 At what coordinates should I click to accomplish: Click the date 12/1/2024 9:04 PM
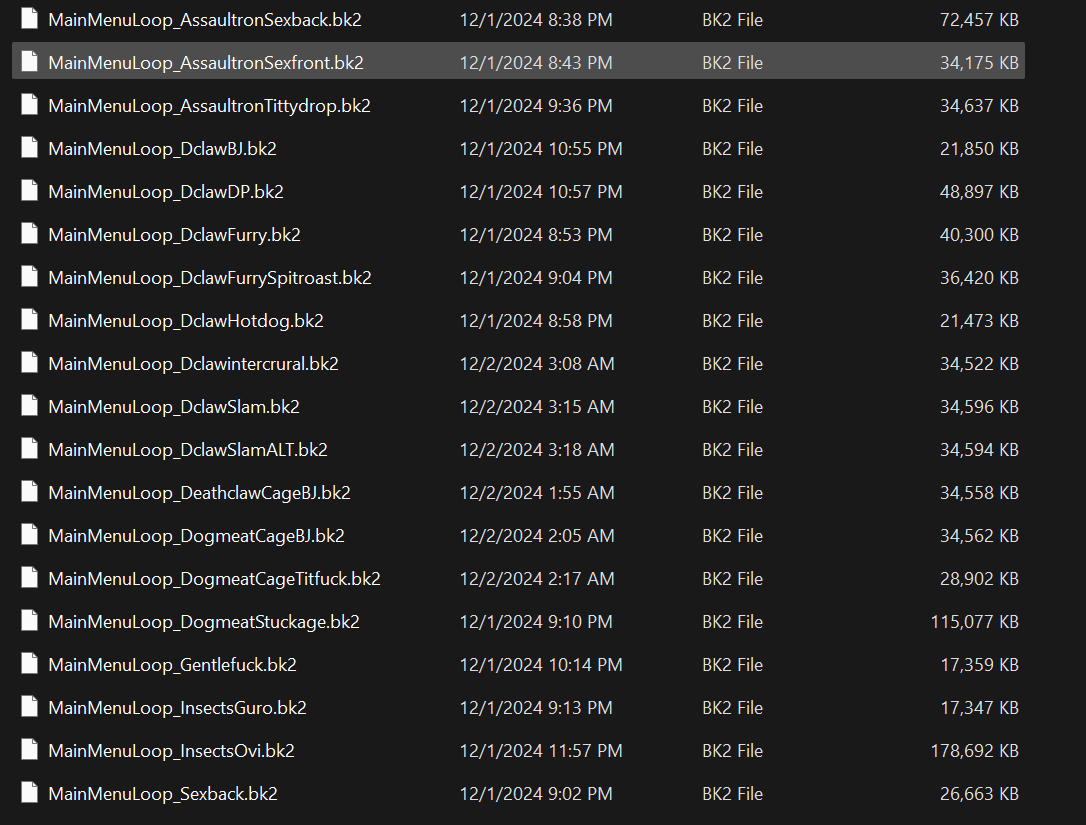point(536,278)
